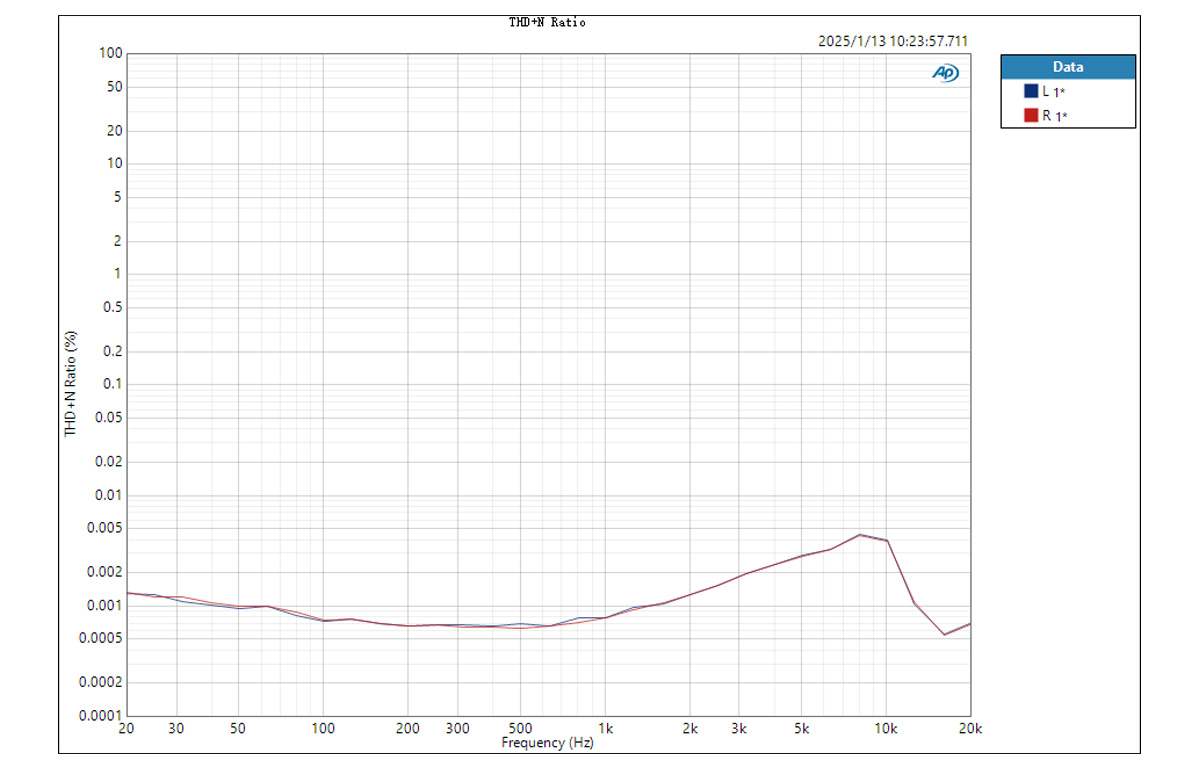The width and height of the screenshot is (1200, 770).
Task: Click the measurement timestamp text
Action: (x=894, y=41)
